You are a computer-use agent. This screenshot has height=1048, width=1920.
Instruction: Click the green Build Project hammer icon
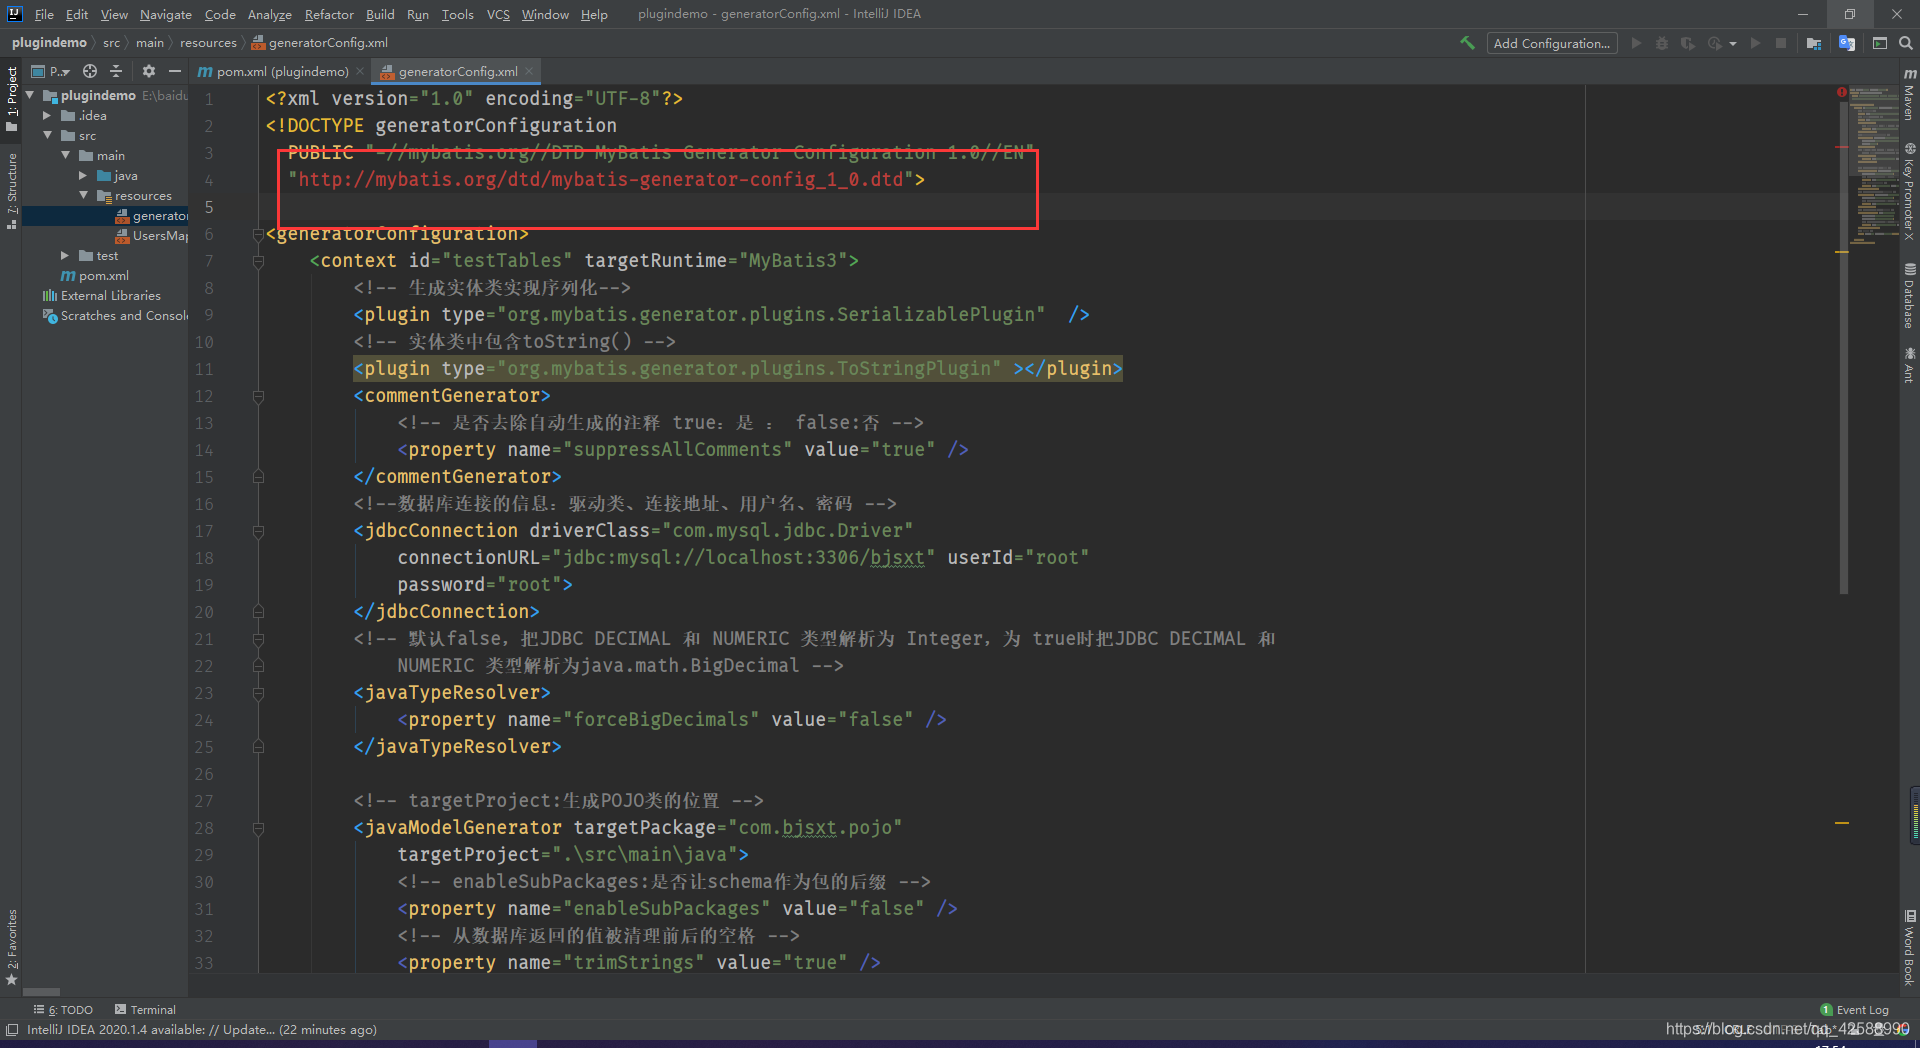coord(1467,43)
